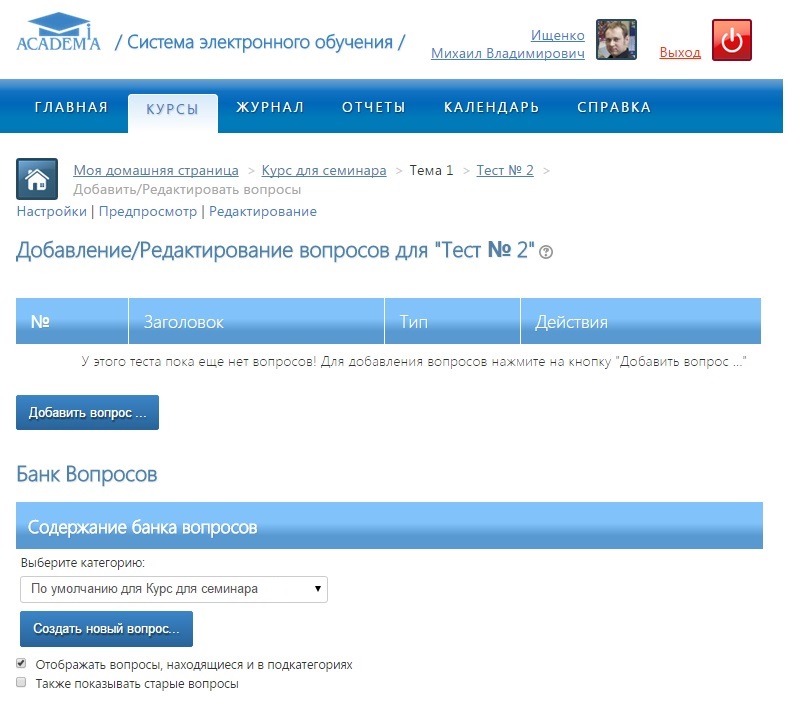Open the user profile avatar photo
Viewport: 796px width, 702px height.
(x=616, y=40)
